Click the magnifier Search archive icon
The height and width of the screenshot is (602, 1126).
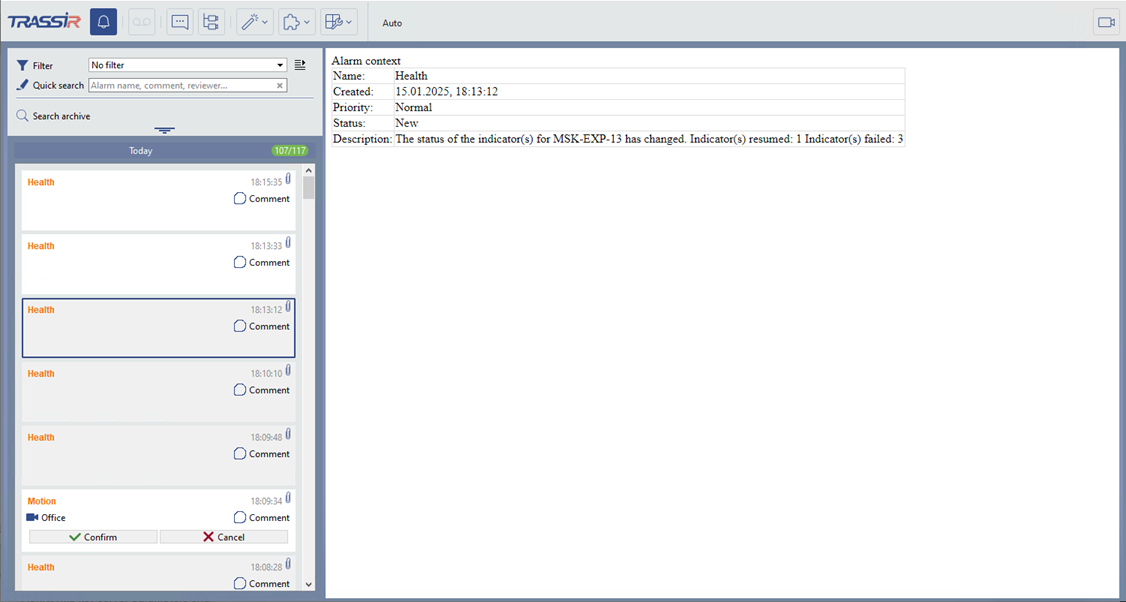(22, 116)
